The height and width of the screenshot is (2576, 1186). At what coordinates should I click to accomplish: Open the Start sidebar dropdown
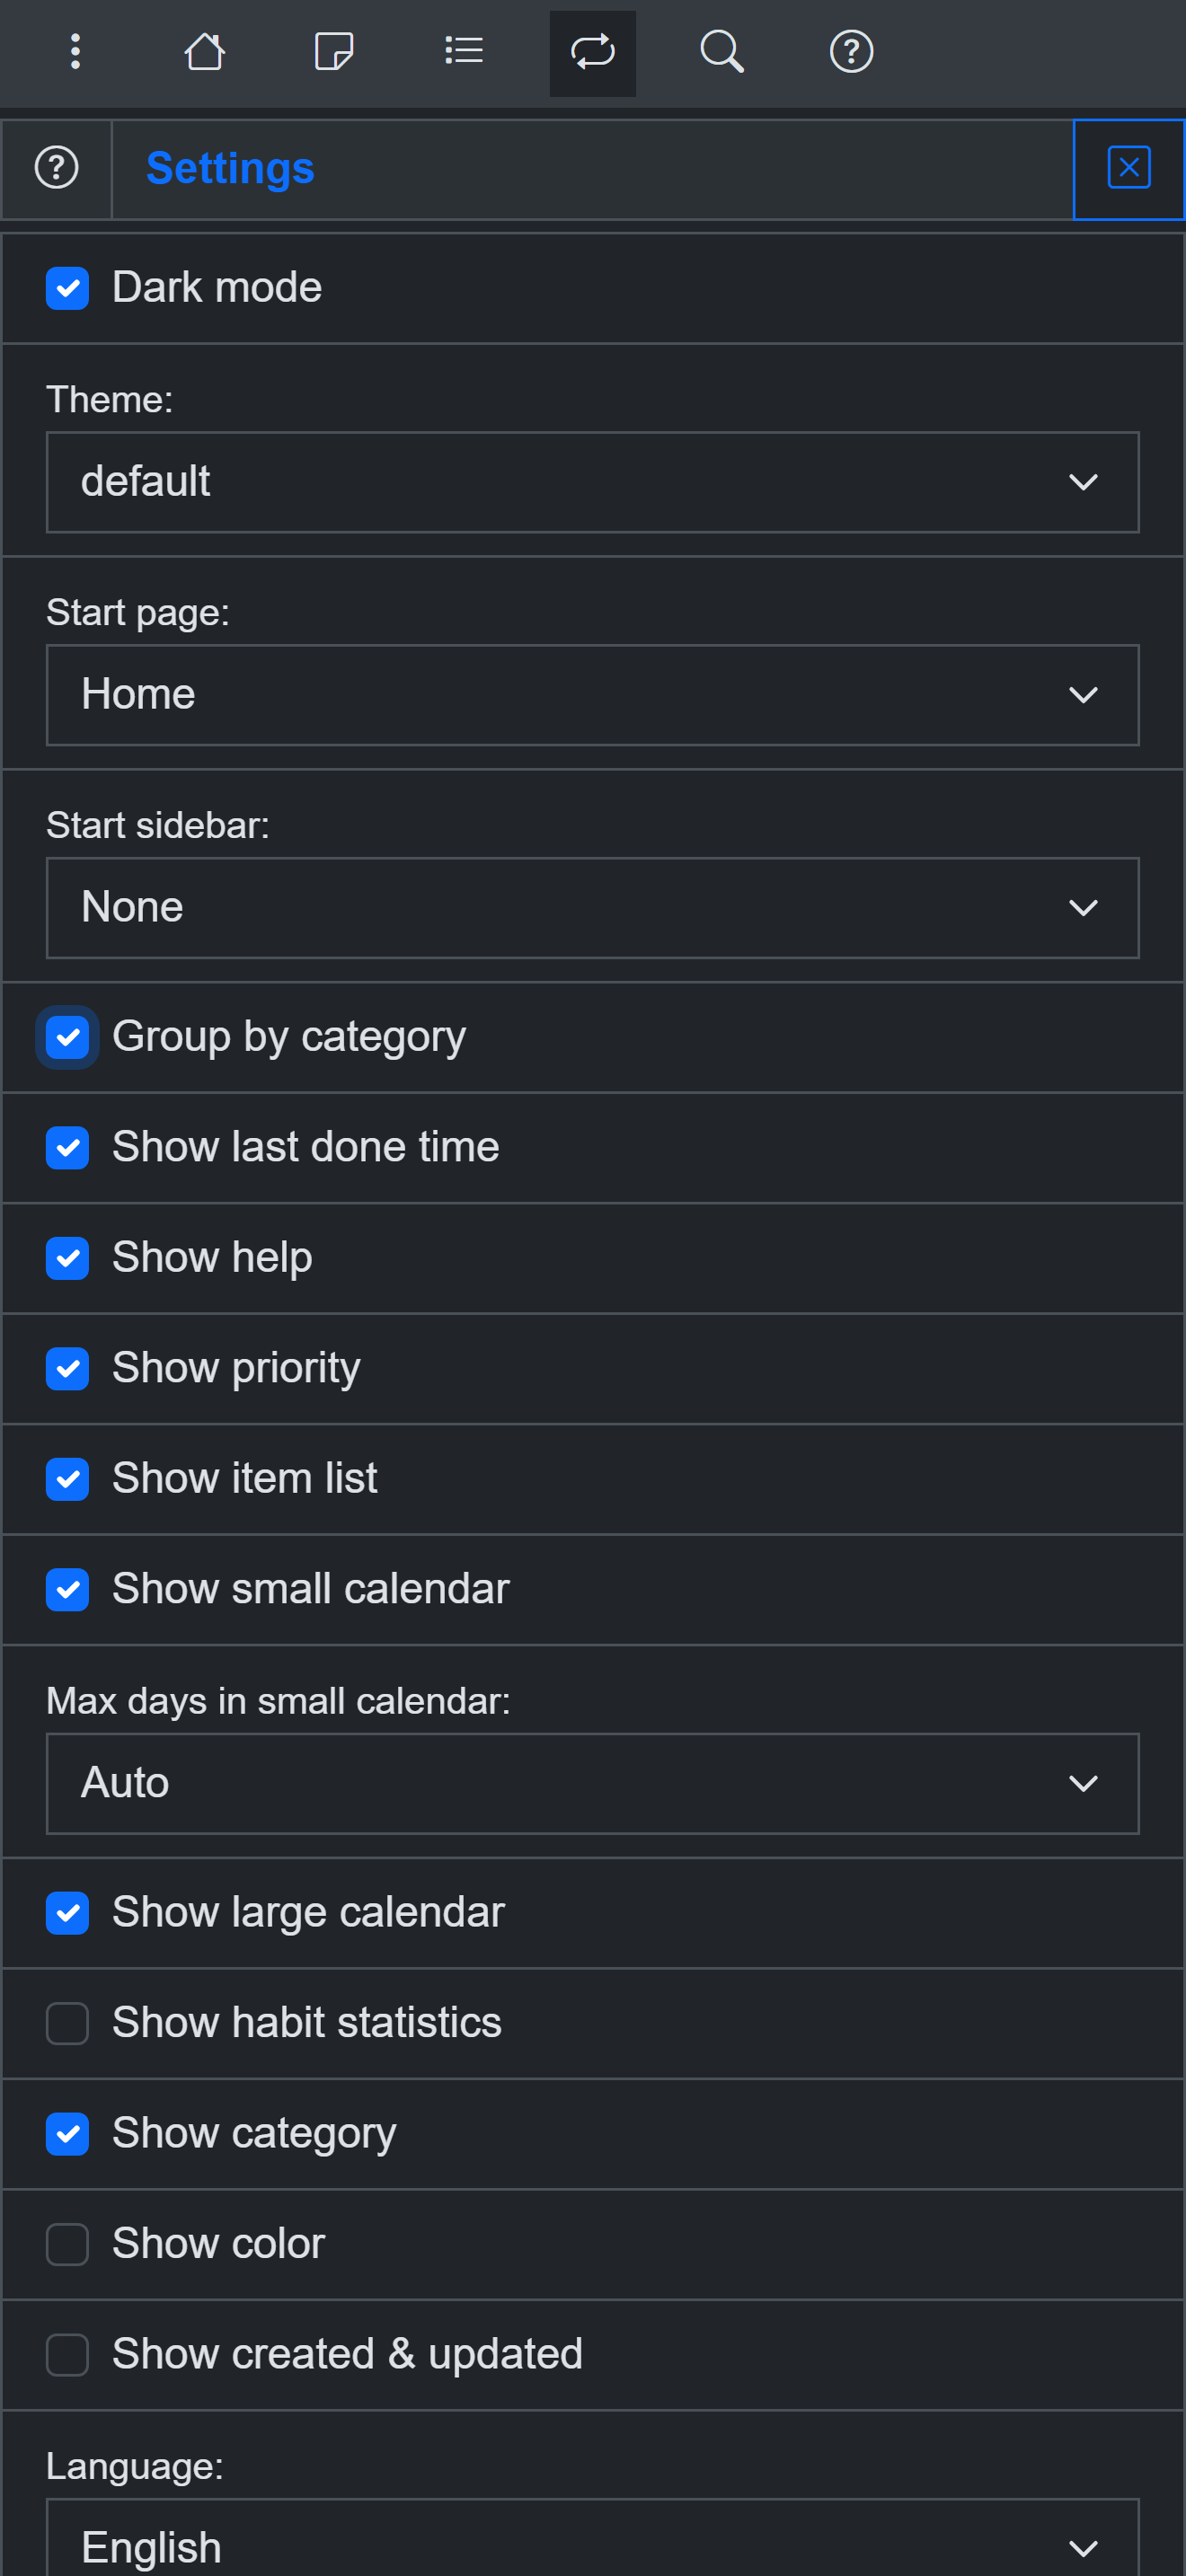point(593,908)
